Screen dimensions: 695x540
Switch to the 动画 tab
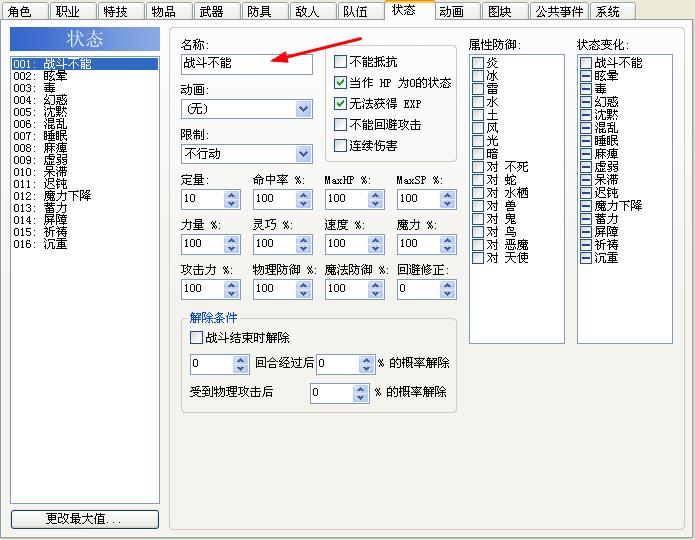pyautogui.click(x=457, y=11)
